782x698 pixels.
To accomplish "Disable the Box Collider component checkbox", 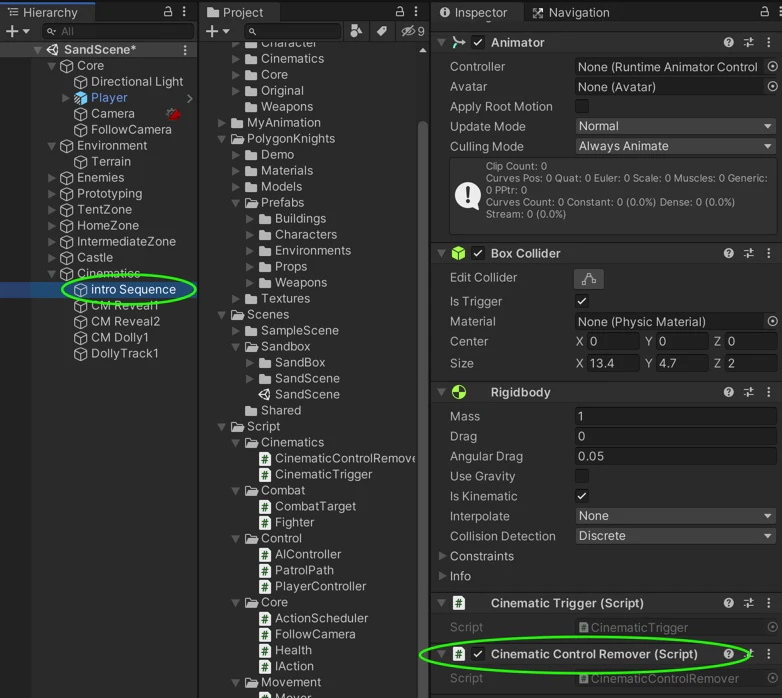I will (478, 253).
